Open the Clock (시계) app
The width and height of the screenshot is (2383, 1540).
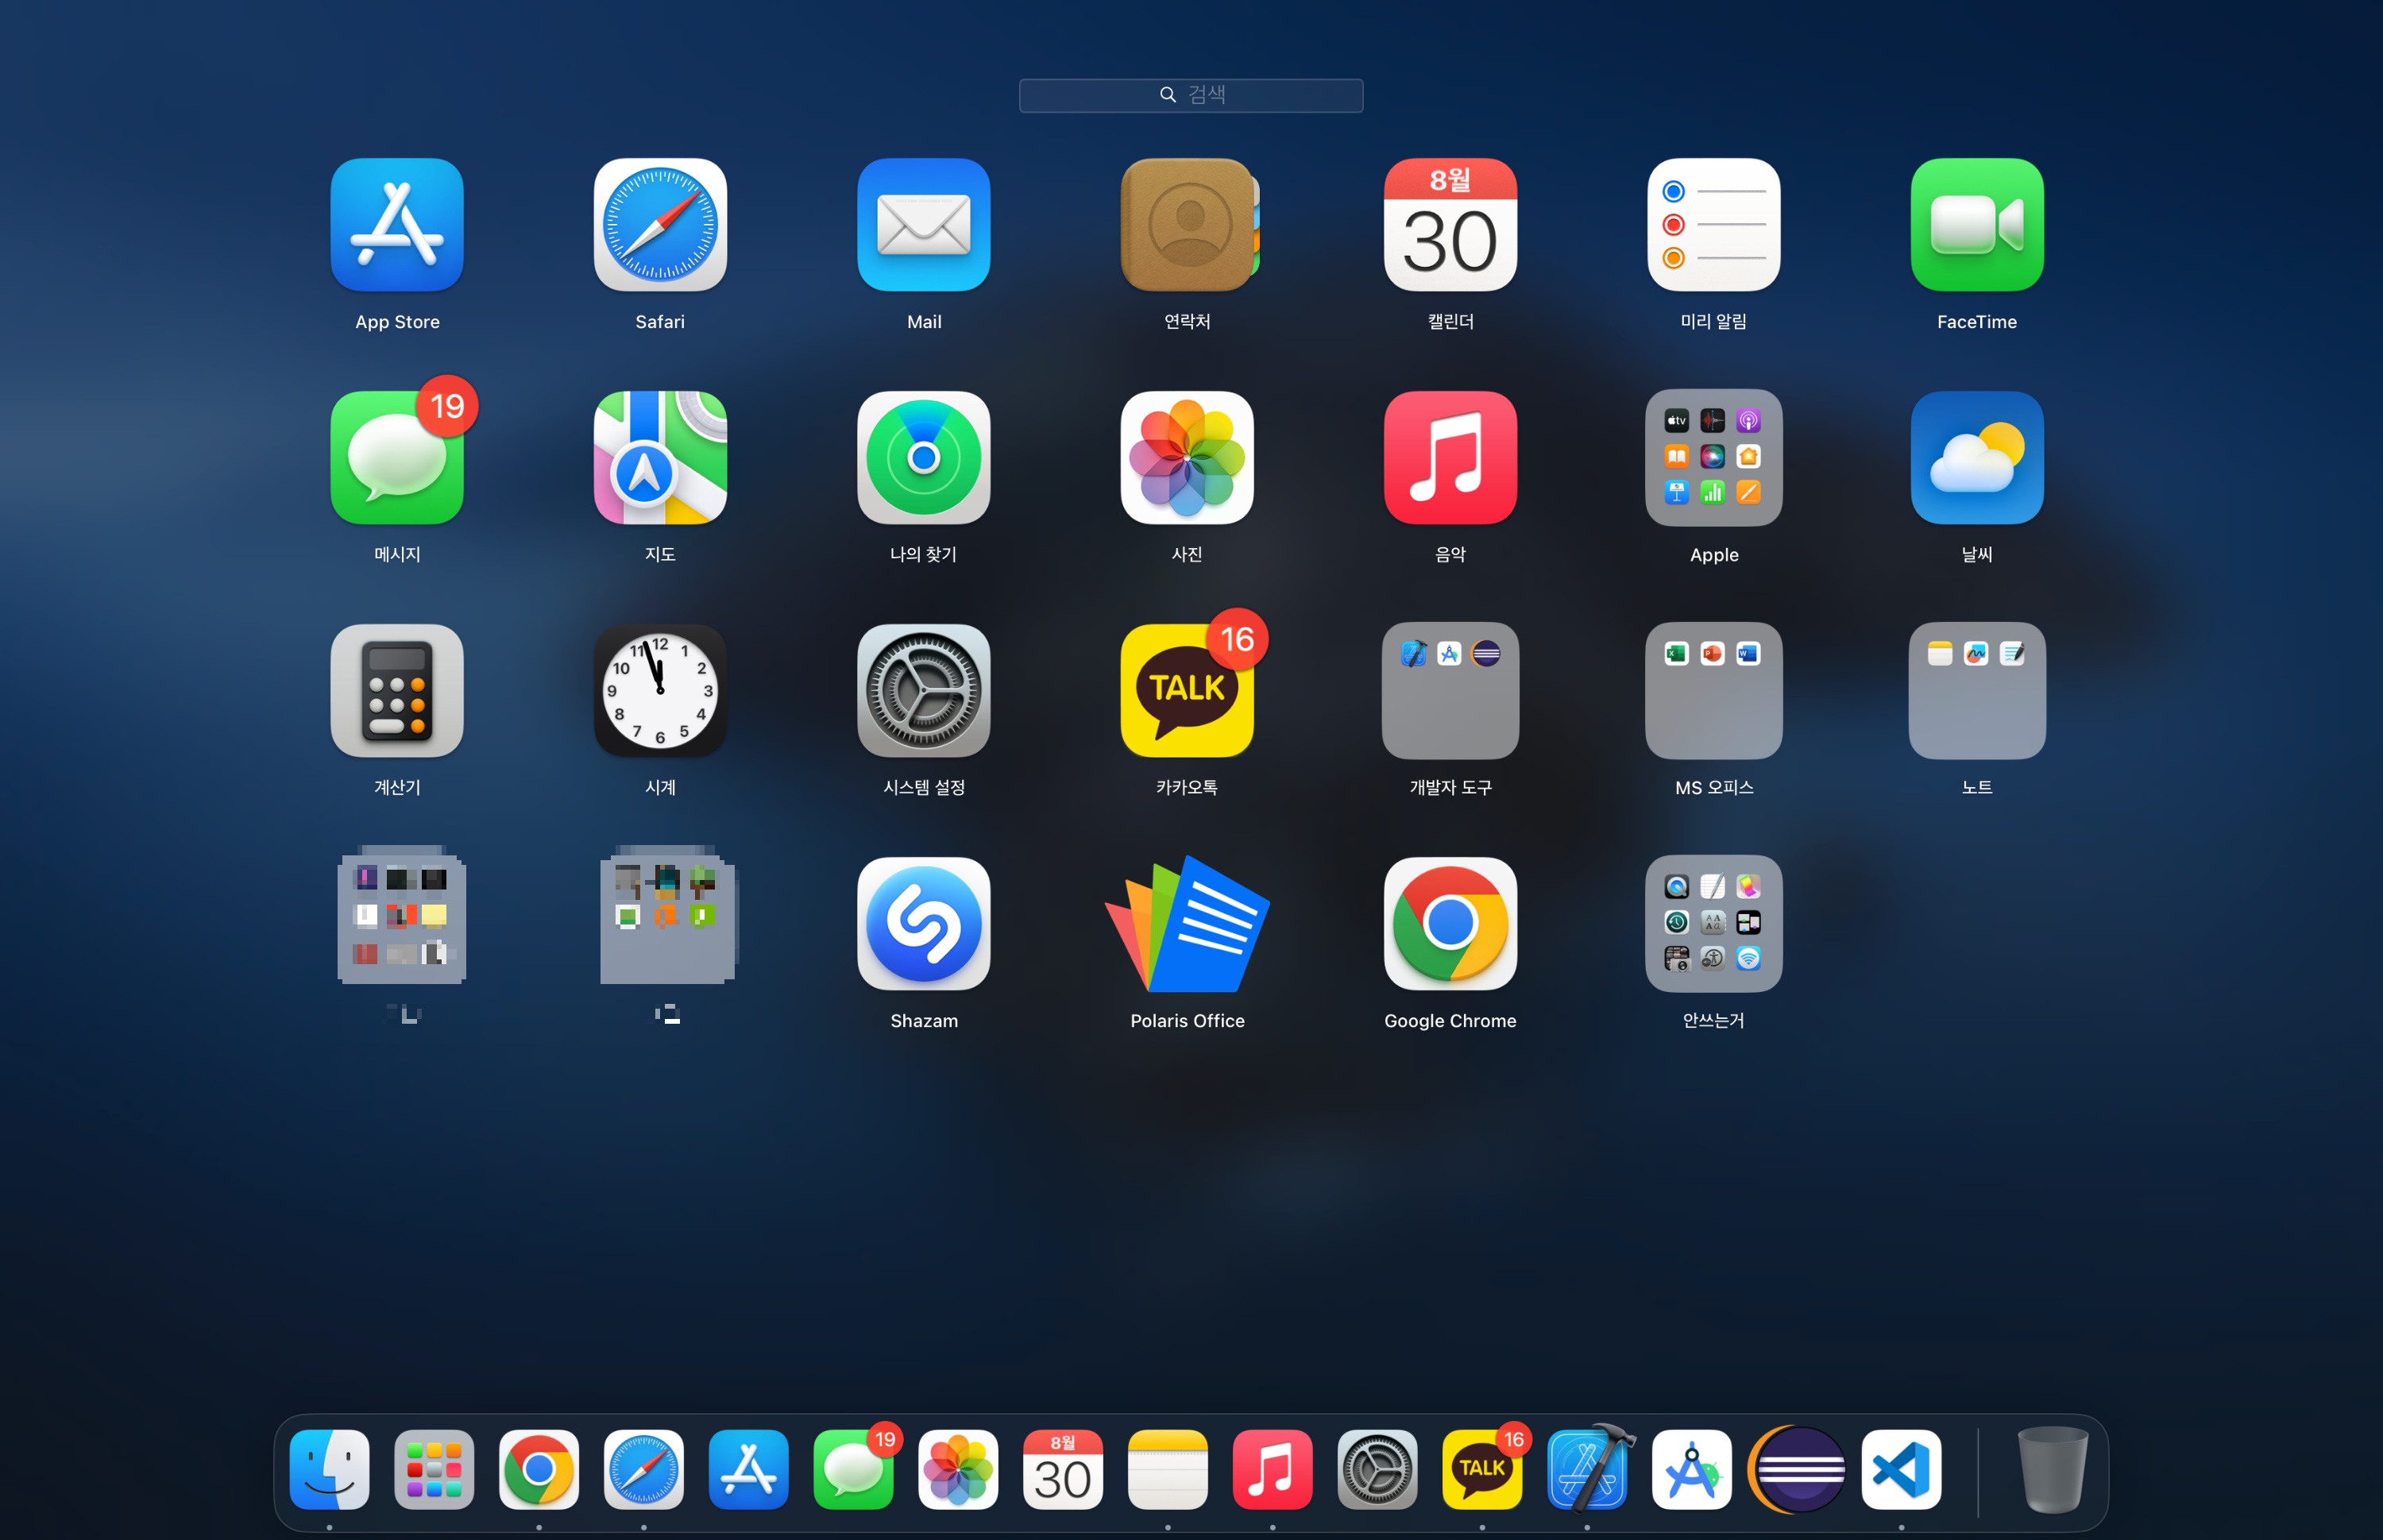tap(660, 690)
